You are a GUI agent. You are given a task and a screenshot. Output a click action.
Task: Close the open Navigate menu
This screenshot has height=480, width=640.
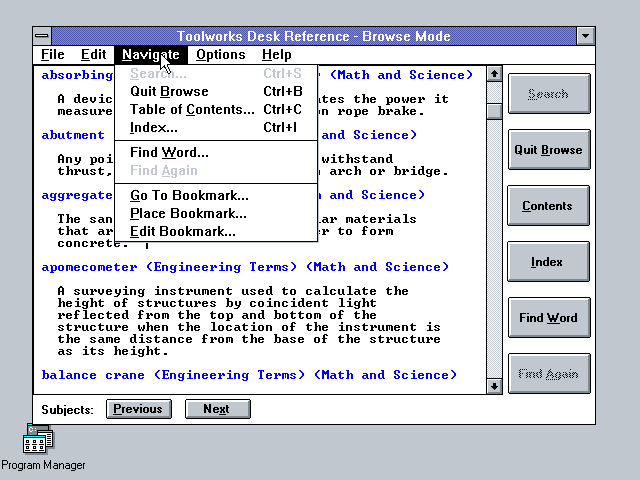pyautogui.click(x=151, y=54)
